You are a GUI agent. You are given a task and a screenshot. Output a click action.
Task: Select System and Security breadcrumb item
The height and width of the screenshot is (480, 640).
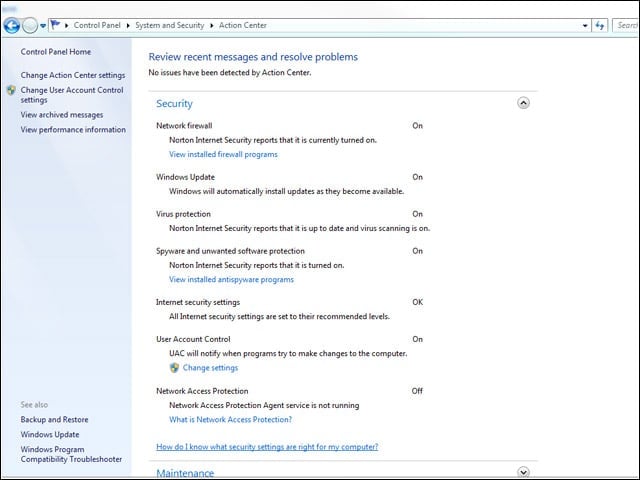coord(170,25)
